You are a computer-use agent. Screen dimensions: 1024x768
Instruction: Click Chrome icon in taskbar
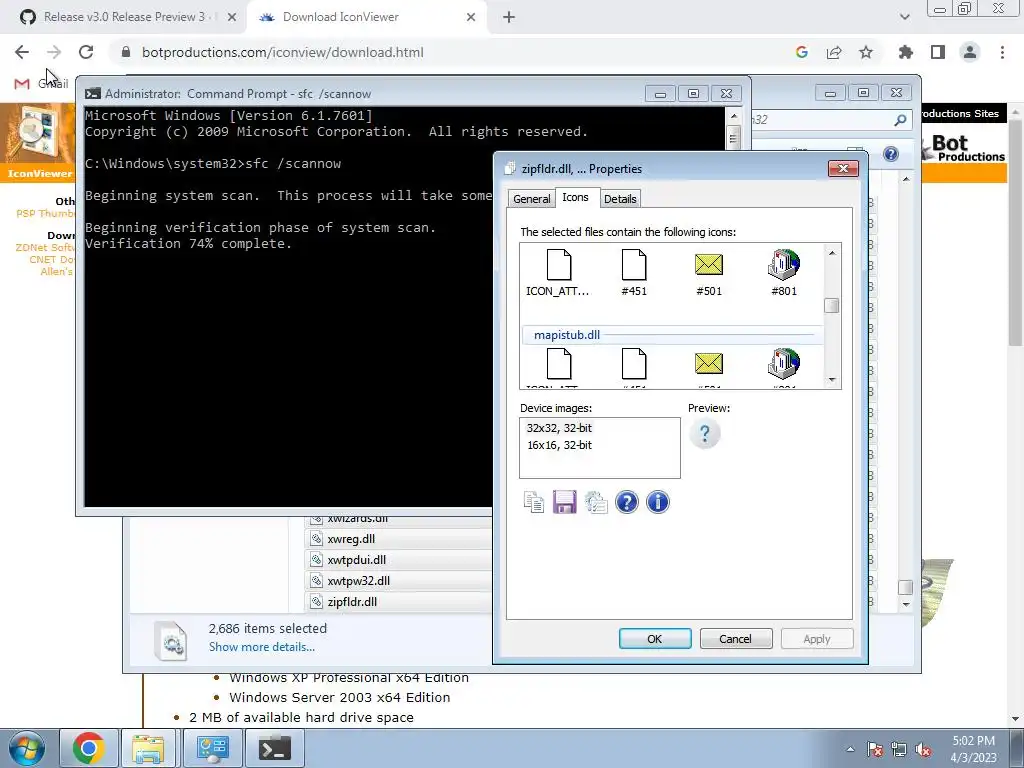click(89, 748)
